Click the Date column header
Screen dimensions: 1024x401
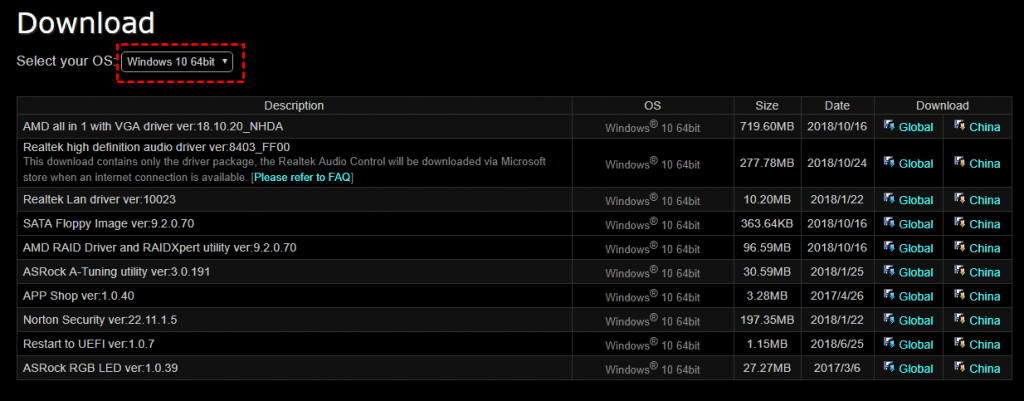click(837, 105)
